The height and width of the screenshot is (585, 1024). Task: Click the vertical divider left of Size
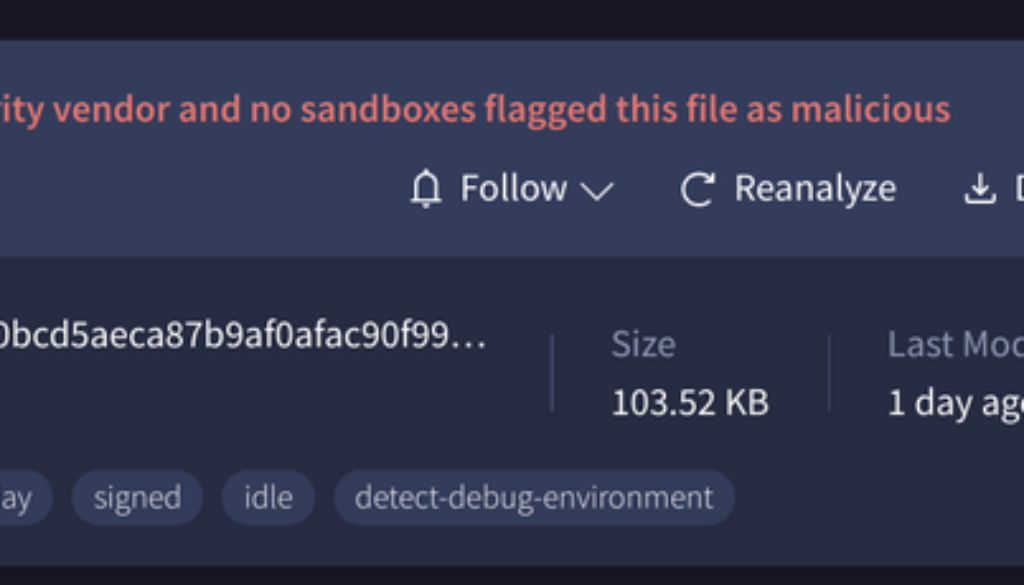552,372
